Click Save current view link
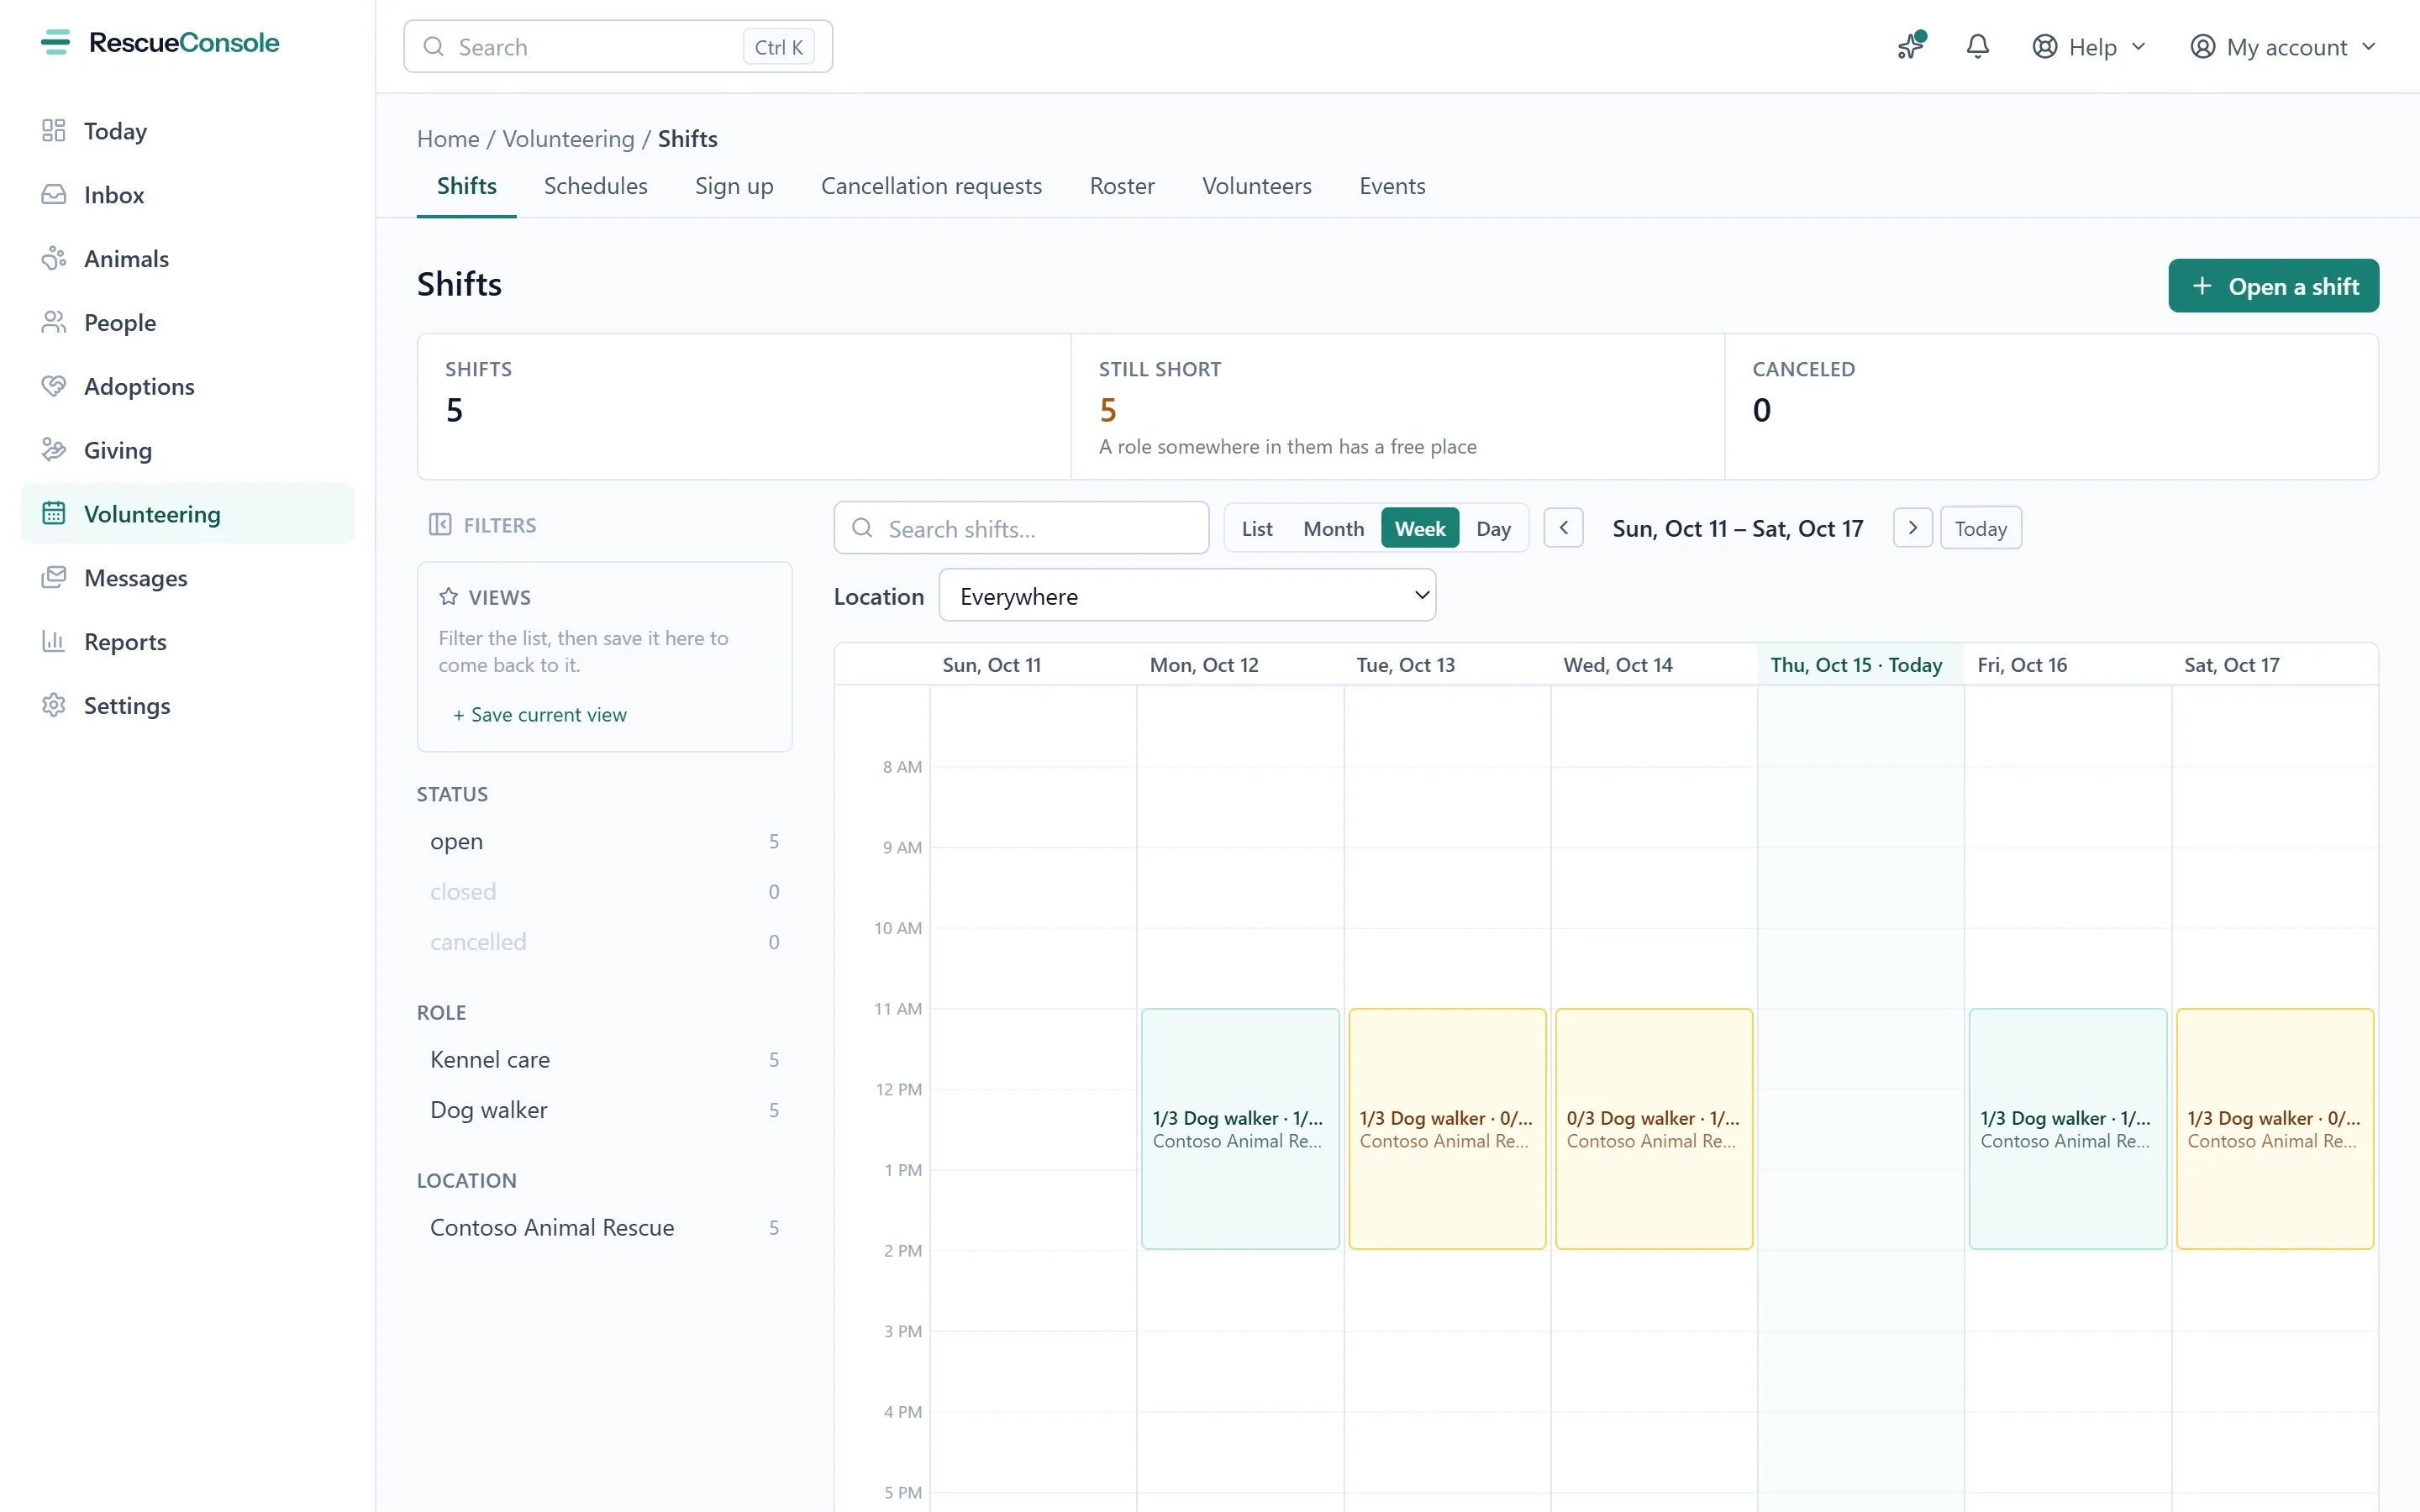Screen dimensions: 2420x1512 pyautogui.click(x=540, y=715)
